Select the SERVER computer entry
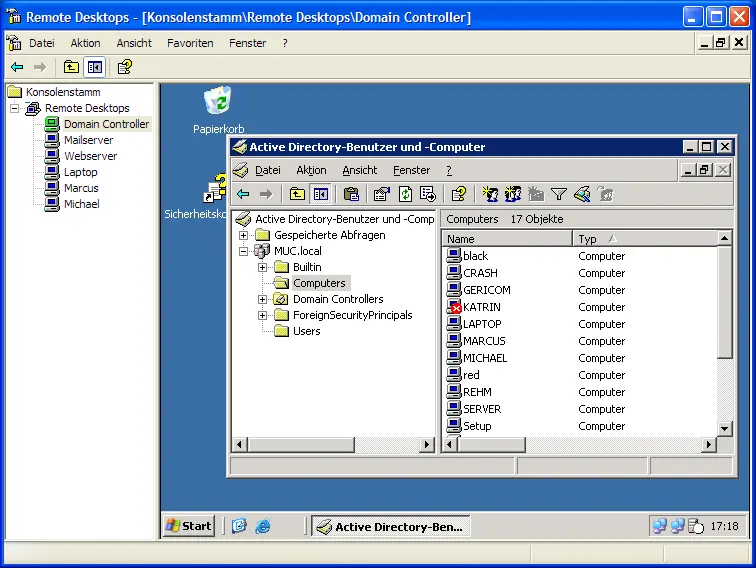The width and height of the screenshot is (756, 568). (482, 409)
